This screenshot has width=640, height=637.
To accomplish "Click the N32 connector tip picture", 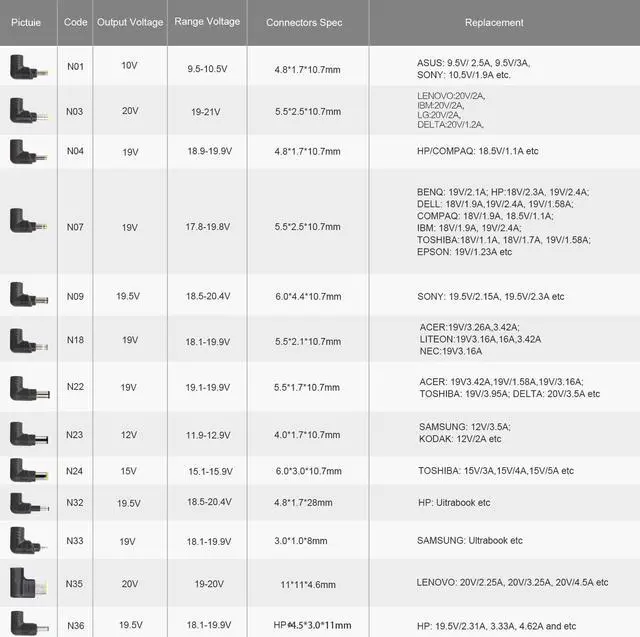I will tap(29, 504).
